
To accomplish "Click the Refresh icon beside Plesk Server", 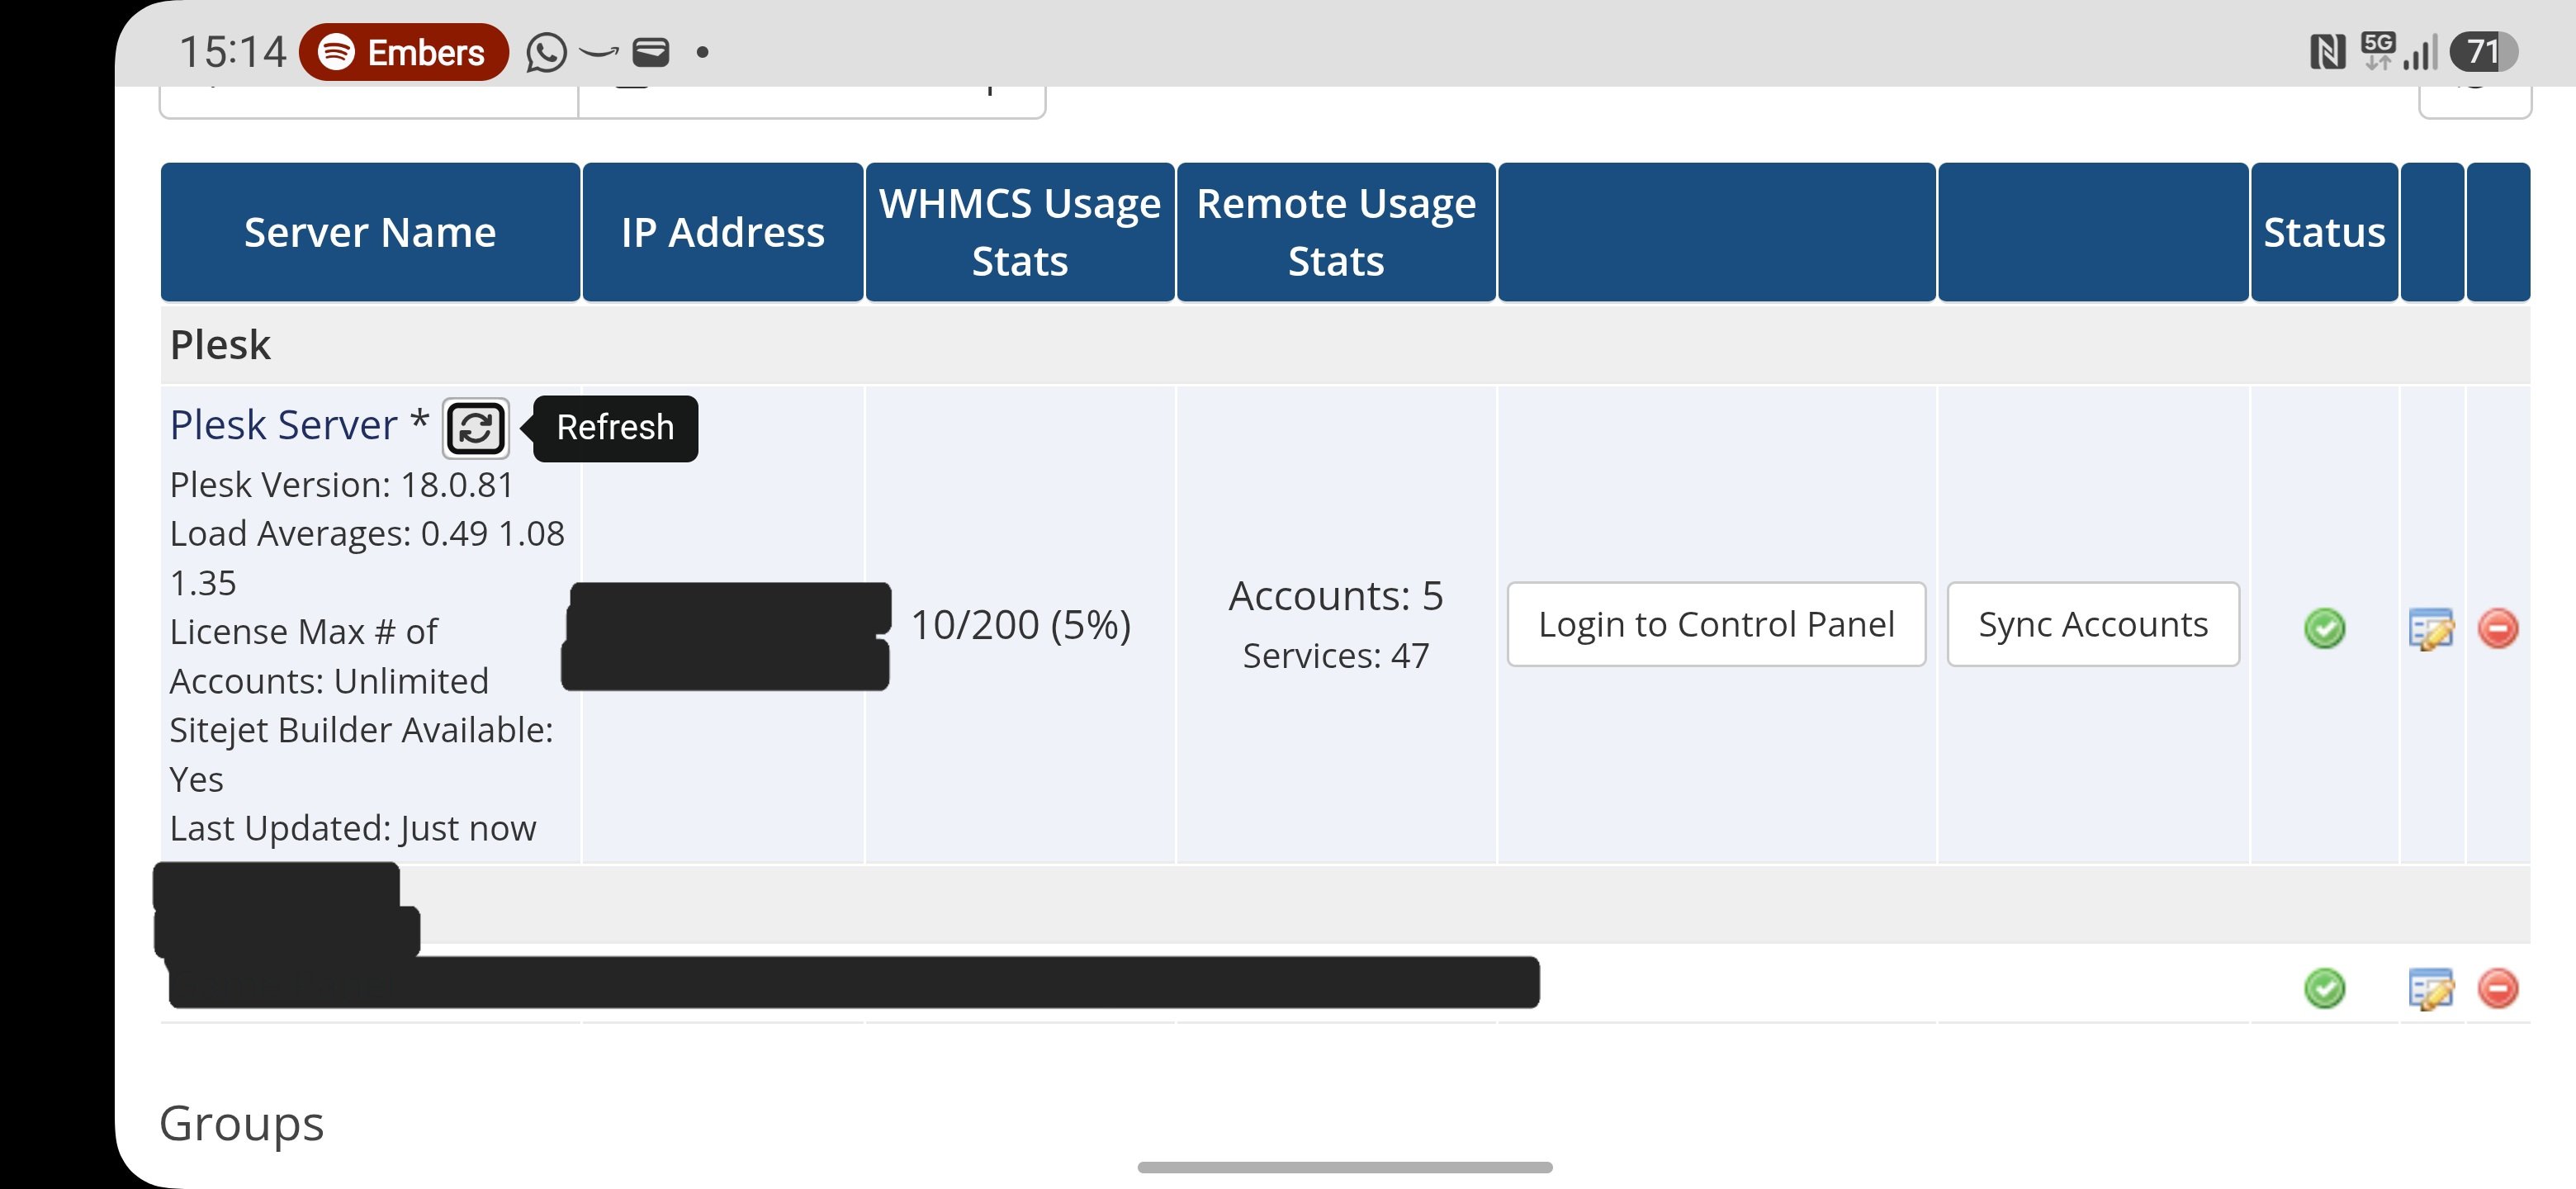I will pos(476,428).
